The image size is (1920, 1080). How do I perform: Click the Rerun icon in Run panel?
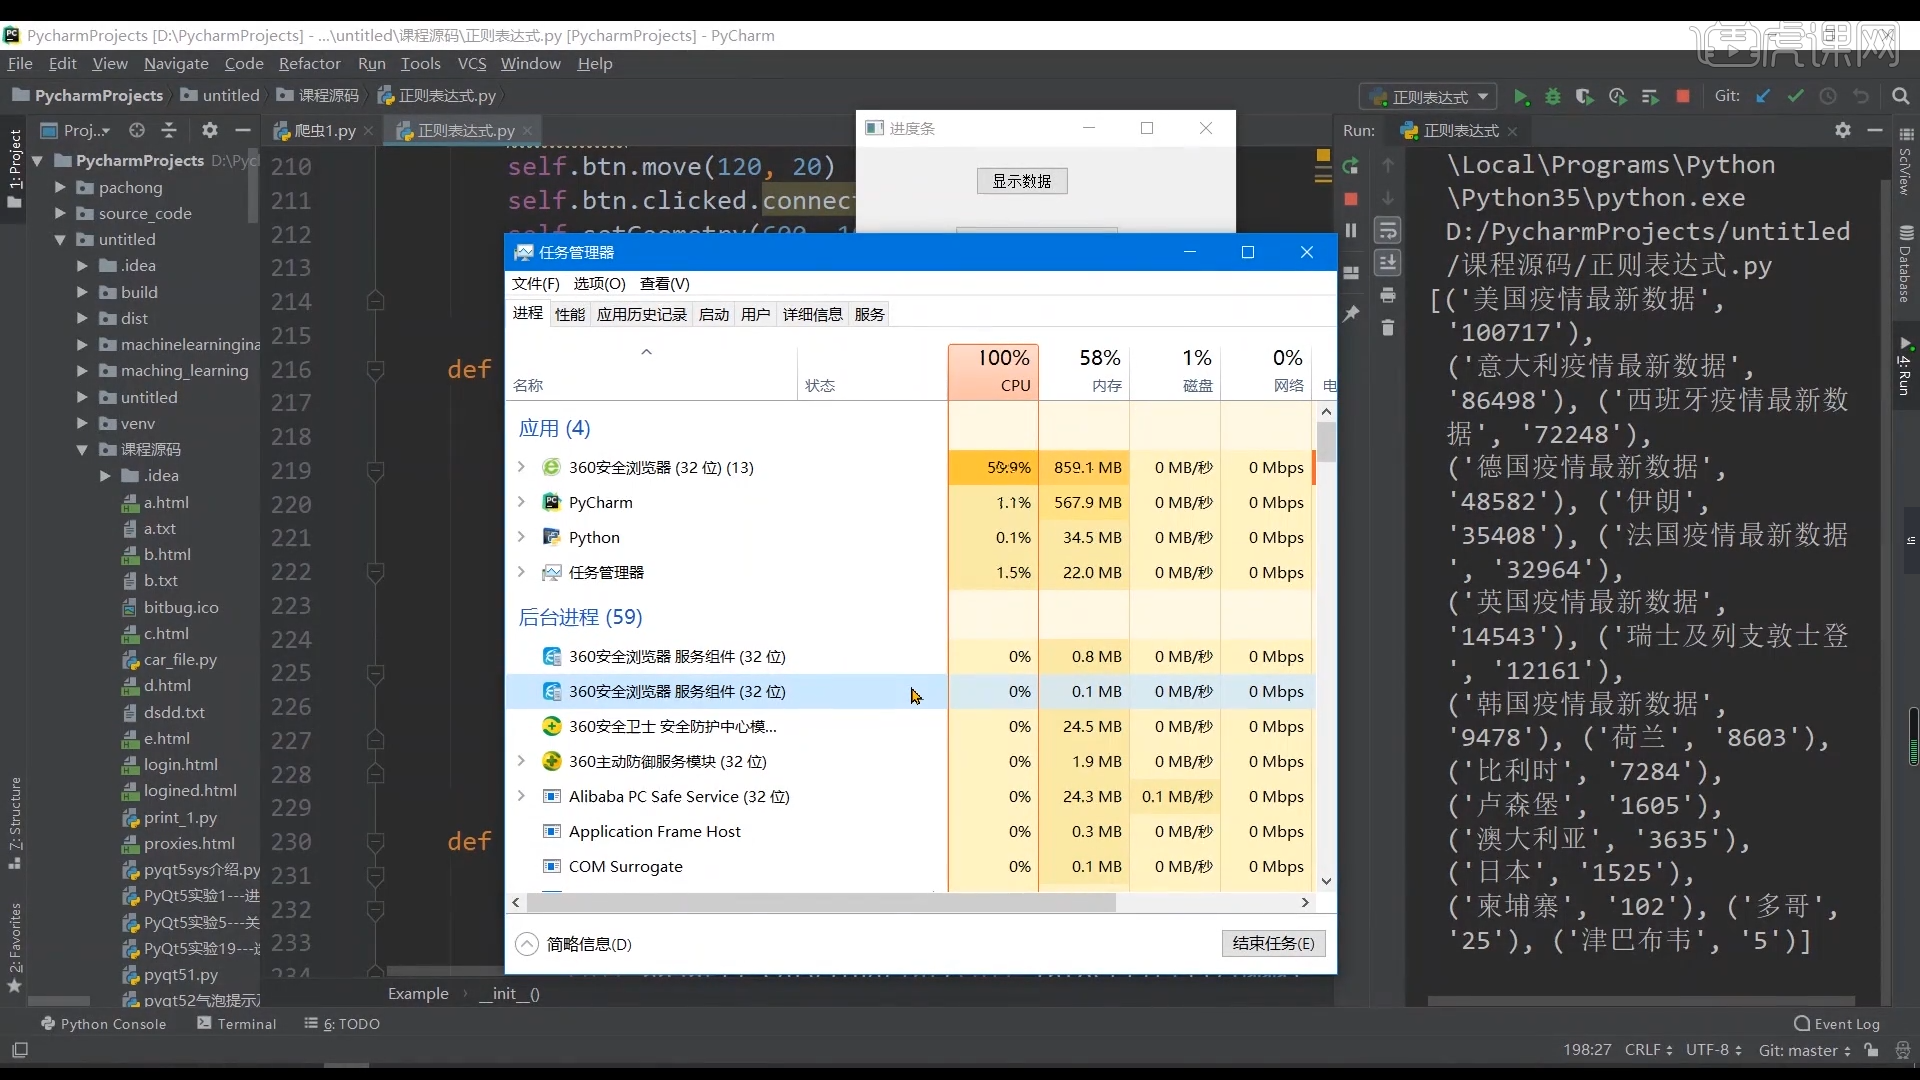pyautogui.click(x=1351, y=166)
